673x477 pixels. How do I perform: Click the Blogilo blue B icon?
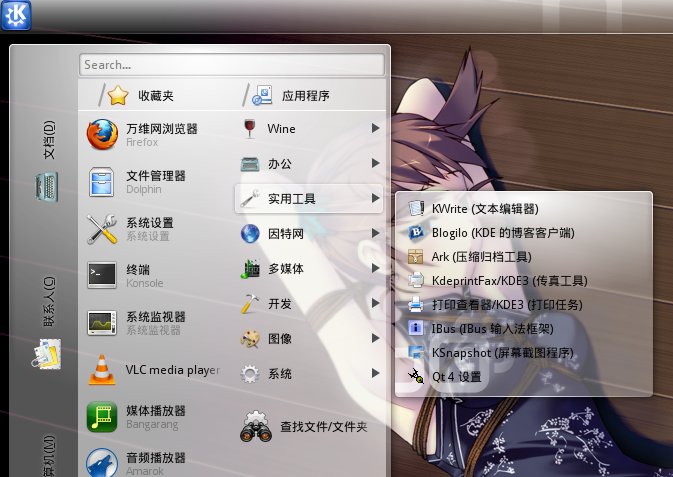pos(415,232)
